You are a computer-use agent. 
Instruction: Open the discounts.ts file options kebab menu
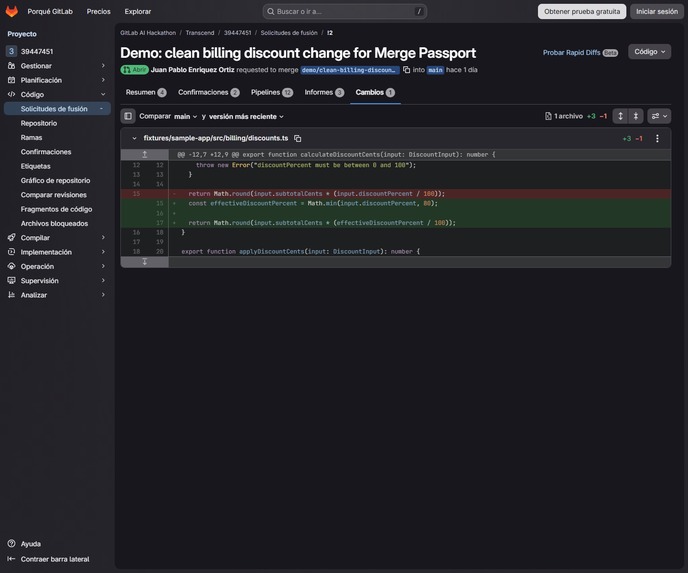click(x=657, y=139)
